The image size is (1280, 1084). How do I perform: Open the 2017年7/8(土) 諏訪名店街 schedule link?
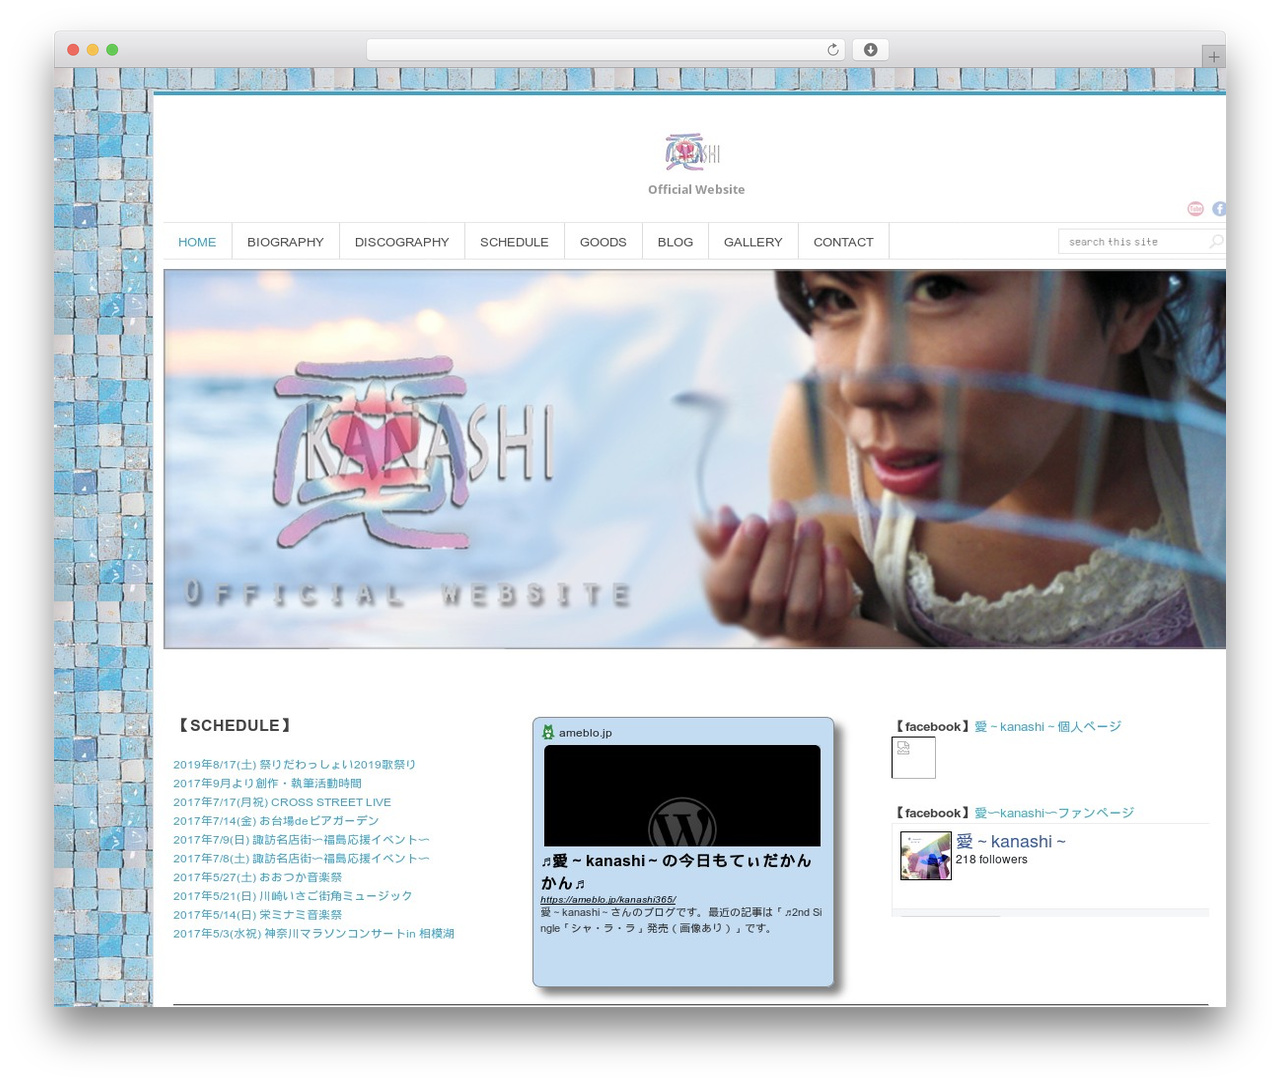coord(301,858)
